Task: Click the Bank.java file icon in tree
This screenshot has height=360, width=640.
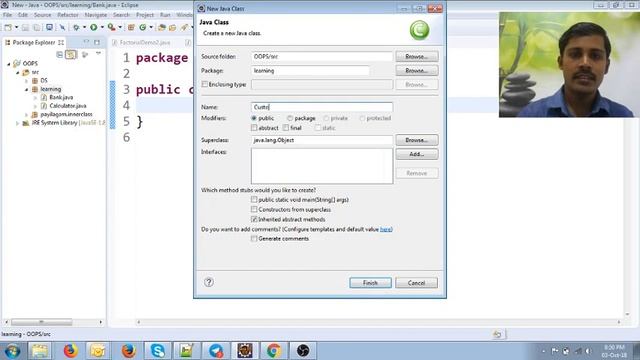Action: click(44, 97)
